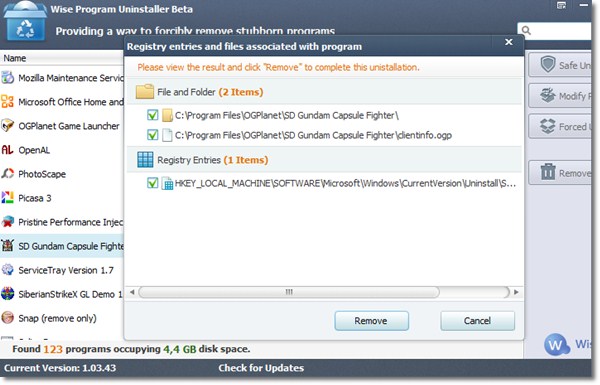
Task: Open the title bar menu icon
Action: coord(561,5)
